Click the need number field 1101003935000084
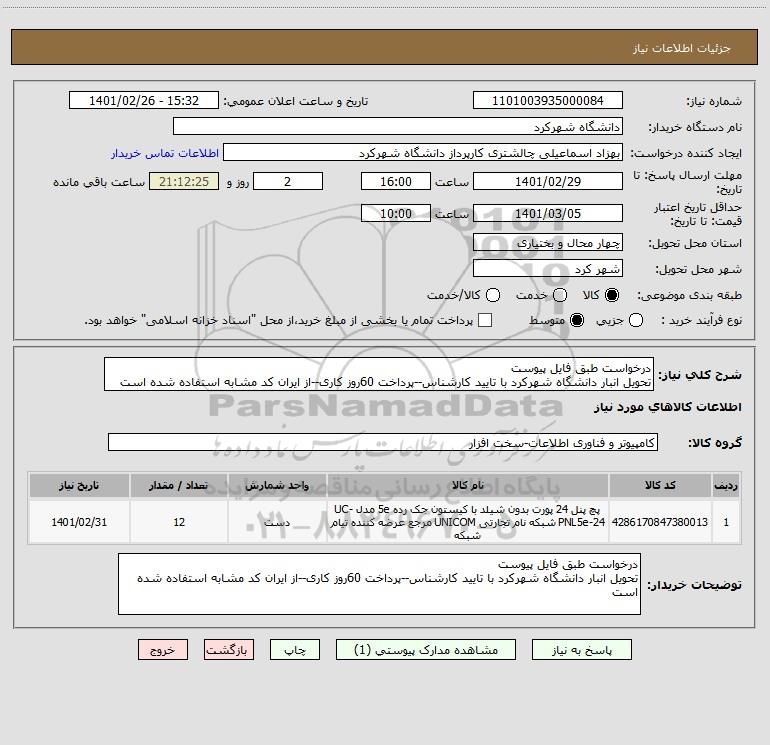The height and width of the screenshot is (745, 770). [548, 100]
